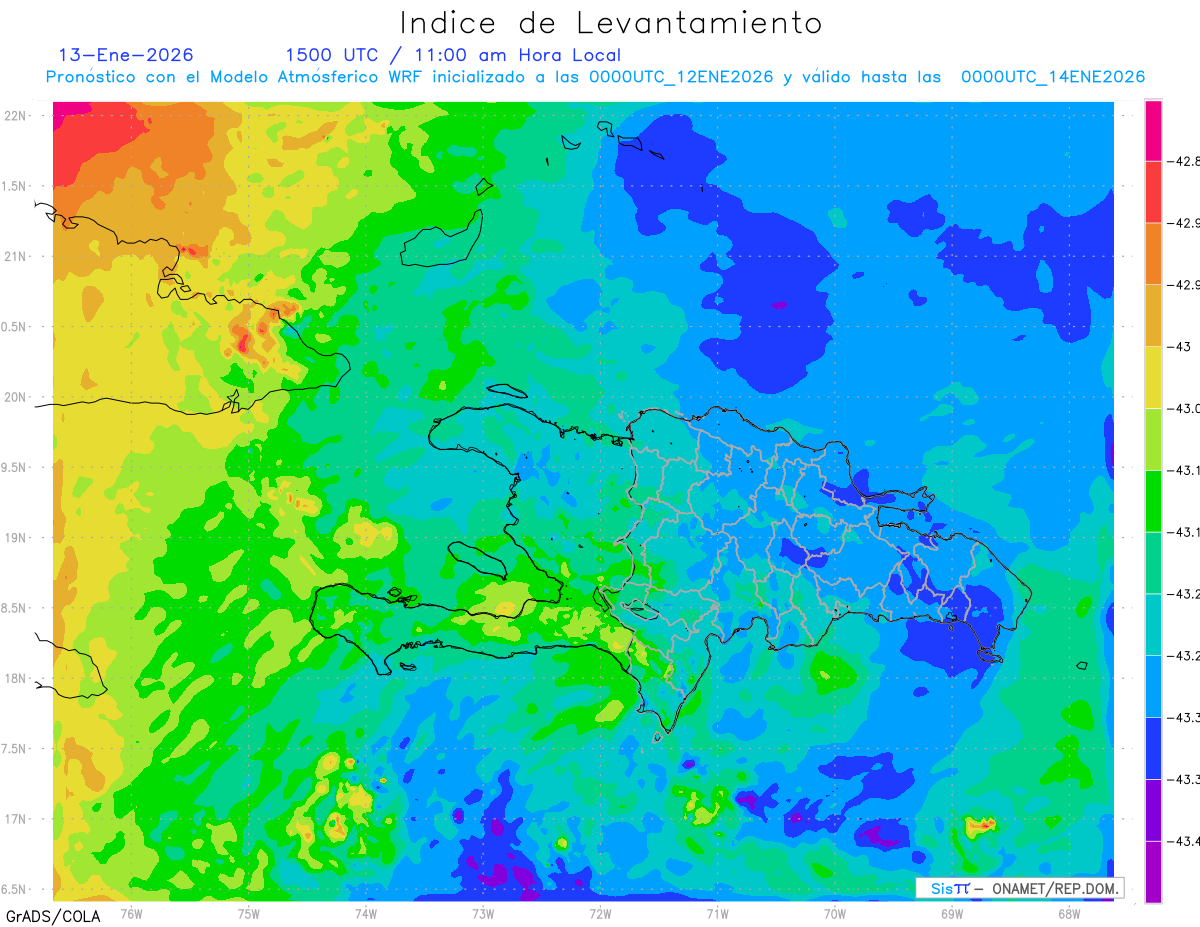Screen dimensions: 1200x927
Task: Pick the gold swatch above the -43 label
Action: tap(1153, 316)
